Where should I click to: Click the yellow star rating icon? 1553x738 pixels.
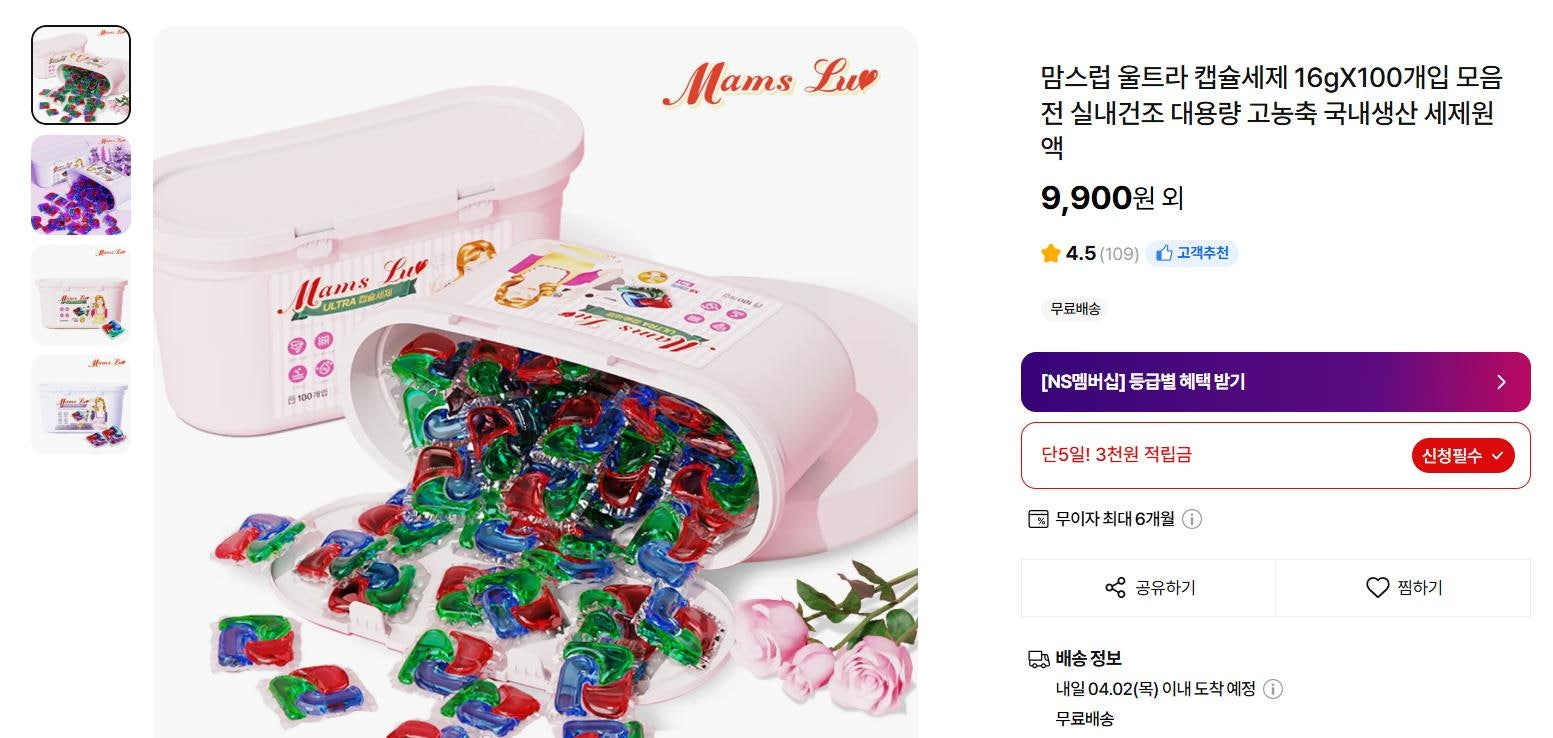1050,254
